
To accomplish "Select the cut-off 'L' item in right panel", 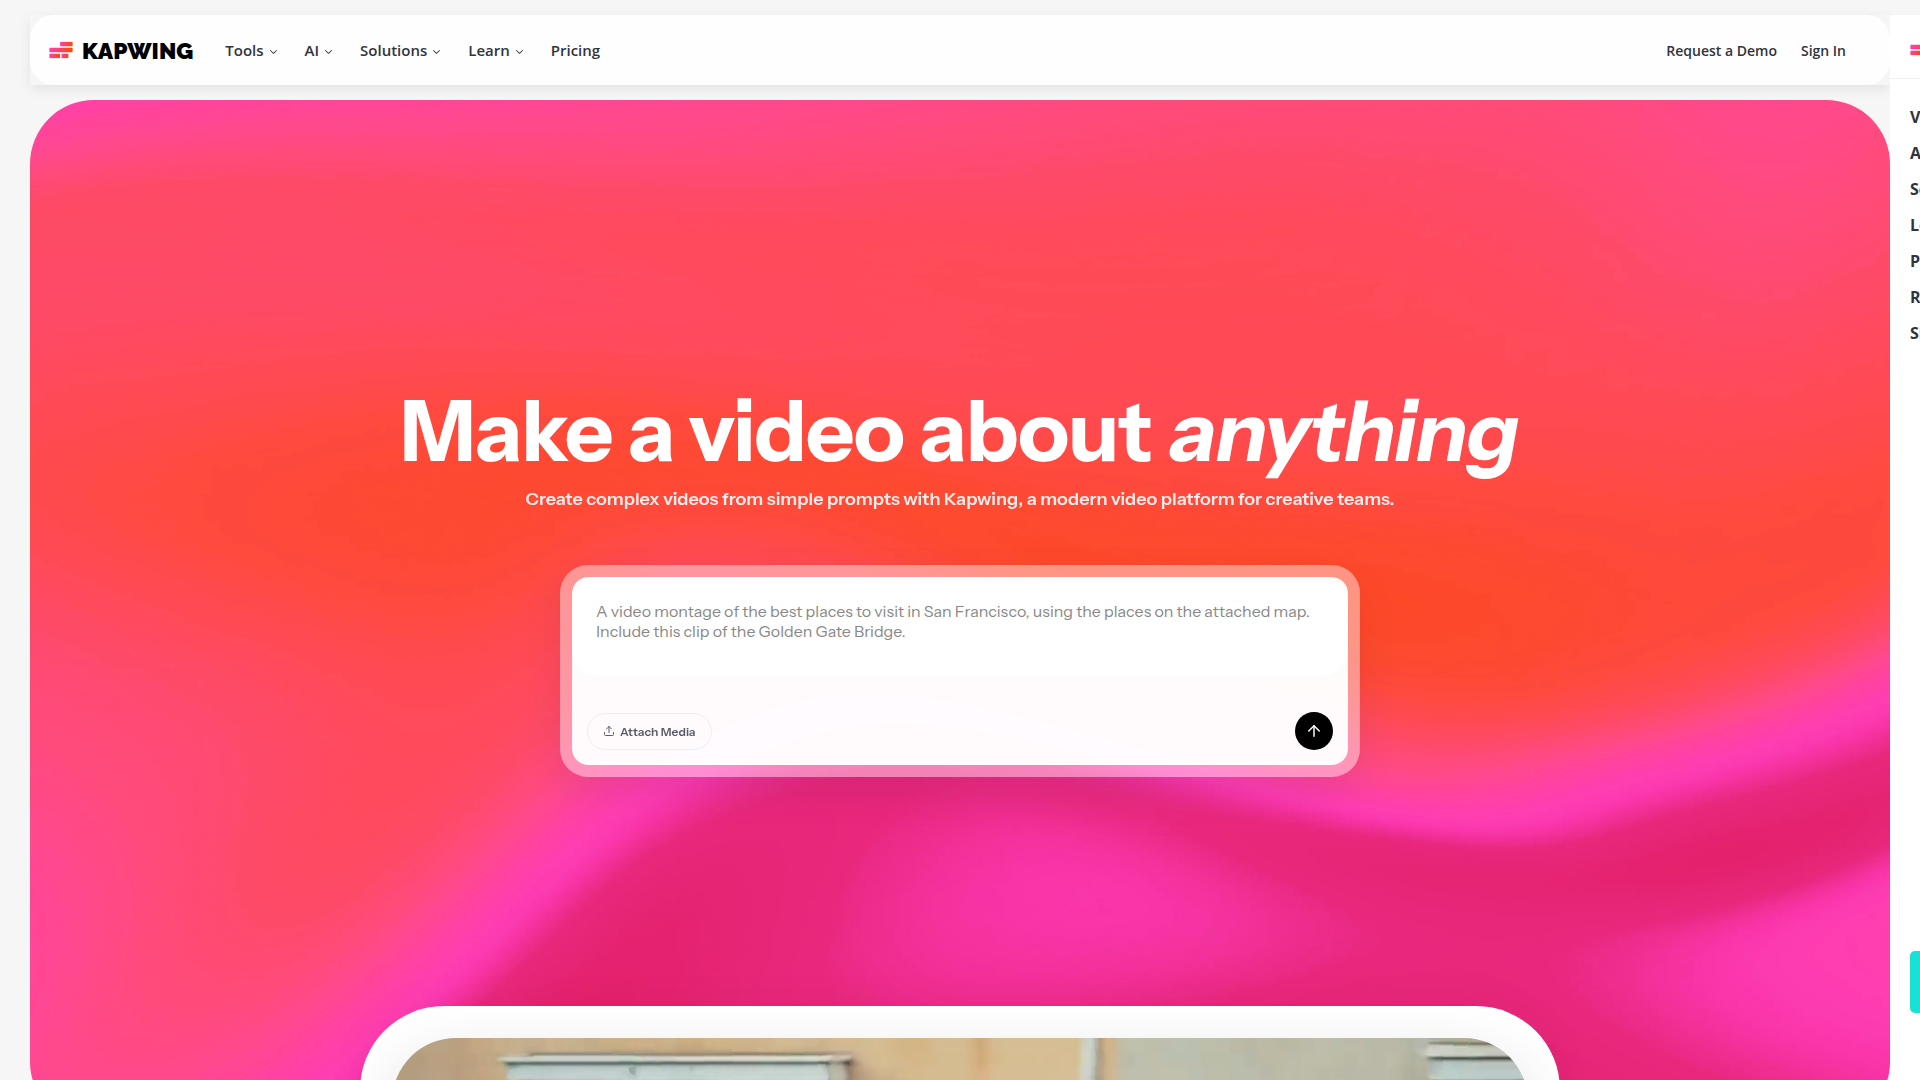I will pyautogui.click(x=1914, y=225).
